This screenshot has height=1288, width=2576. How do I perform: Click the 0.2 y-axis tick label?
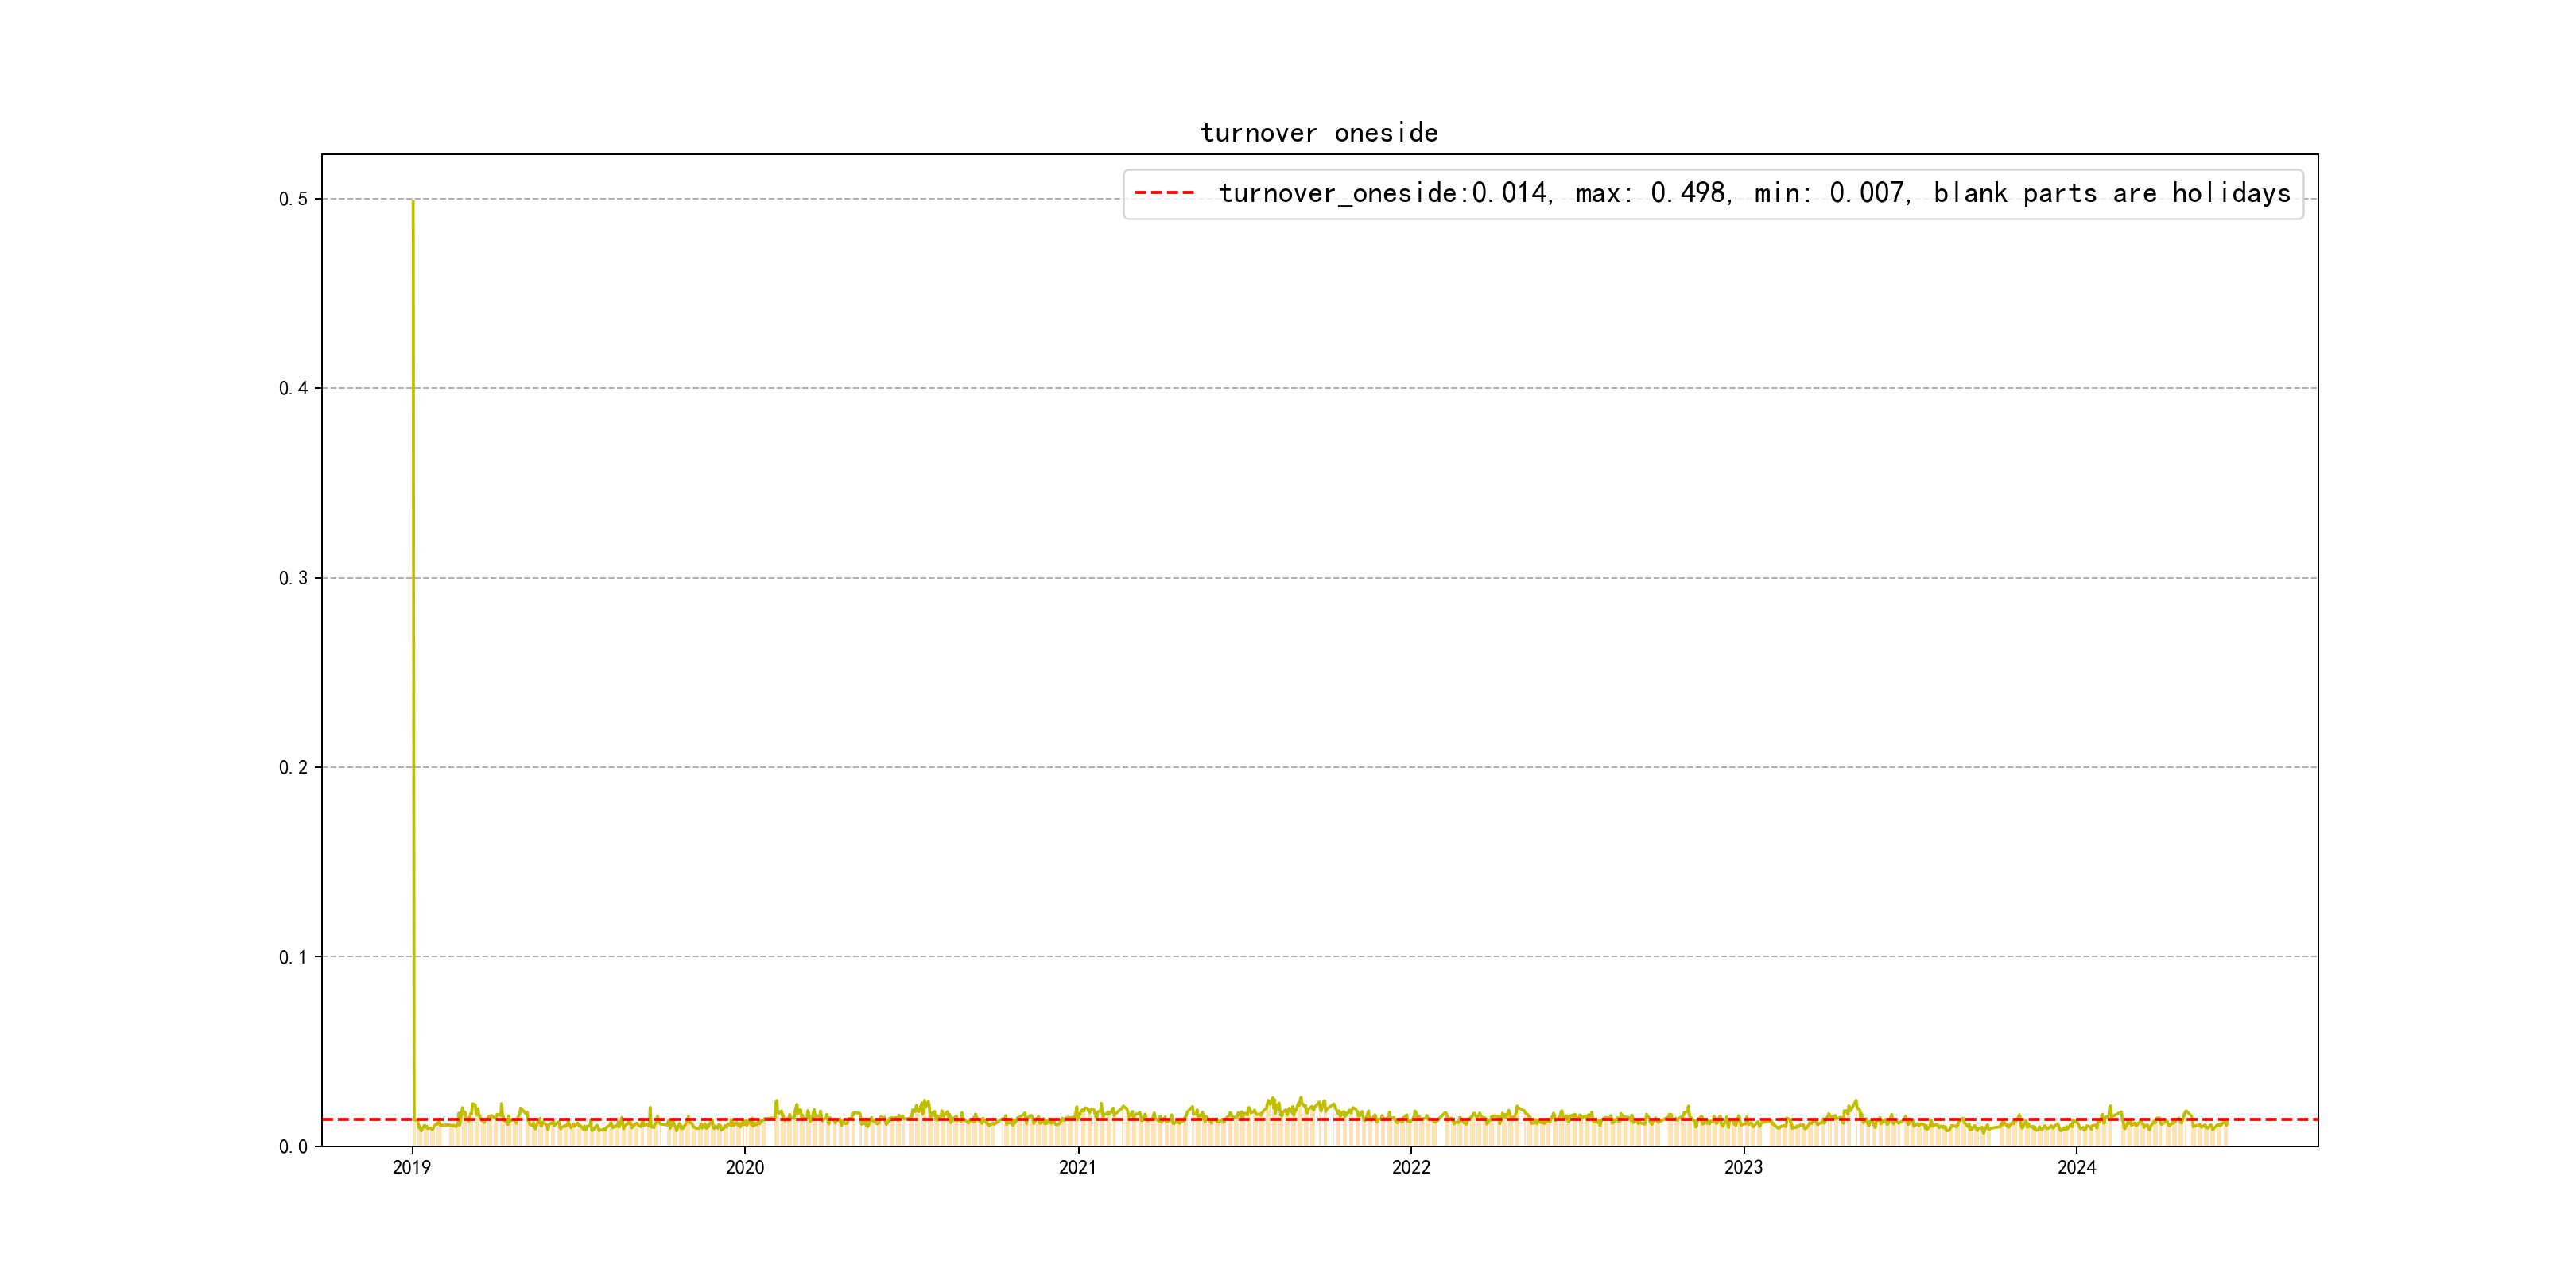pyautogui.click(x=293, y=767)
